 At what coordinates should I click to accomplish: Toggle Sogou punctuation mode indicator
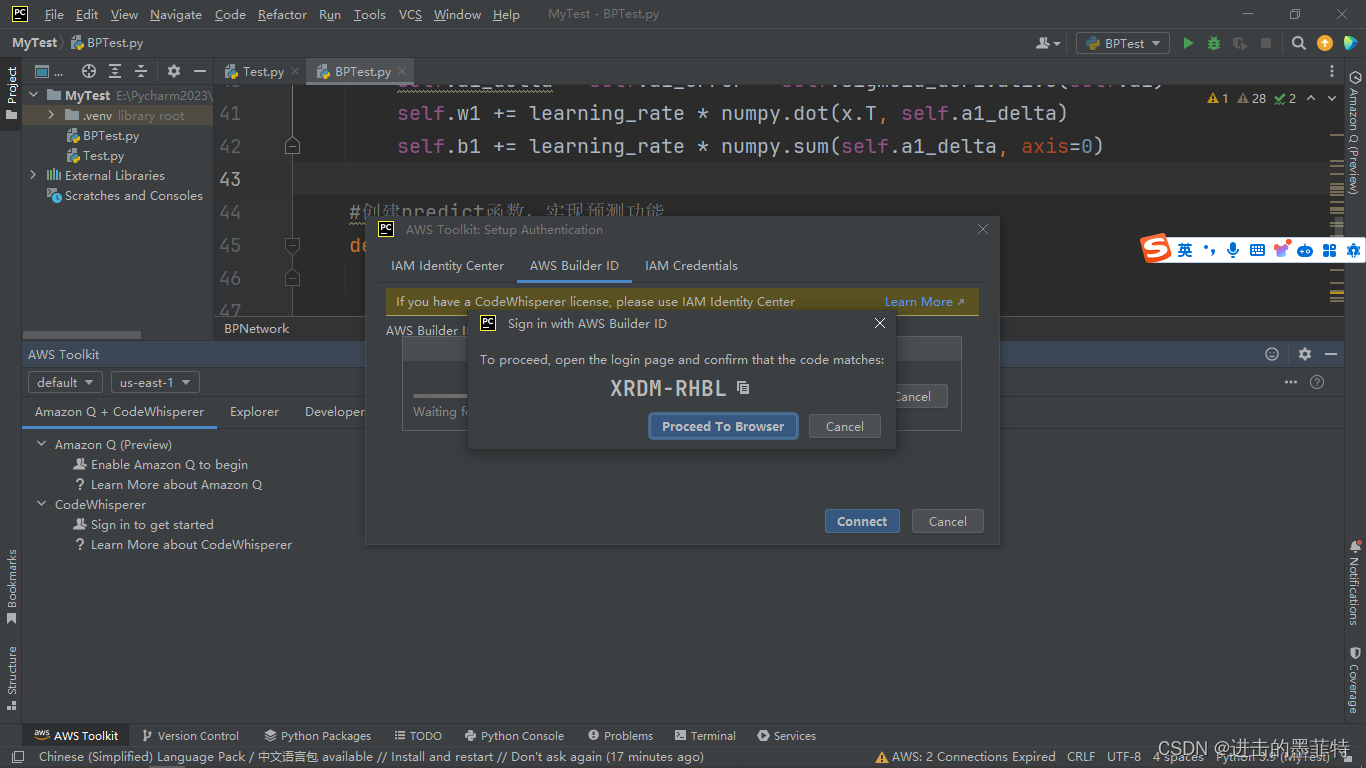tap(1209, 250)
